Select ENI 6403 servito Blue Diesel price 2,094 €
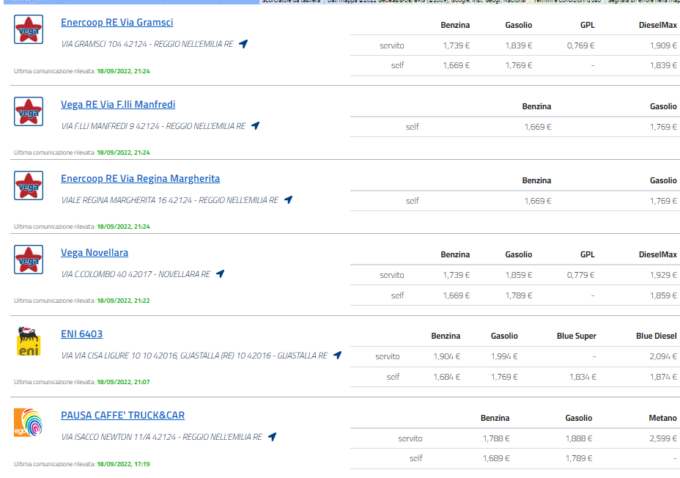The height and width of the screenshot is (478, 680). [x=663, y=357]
